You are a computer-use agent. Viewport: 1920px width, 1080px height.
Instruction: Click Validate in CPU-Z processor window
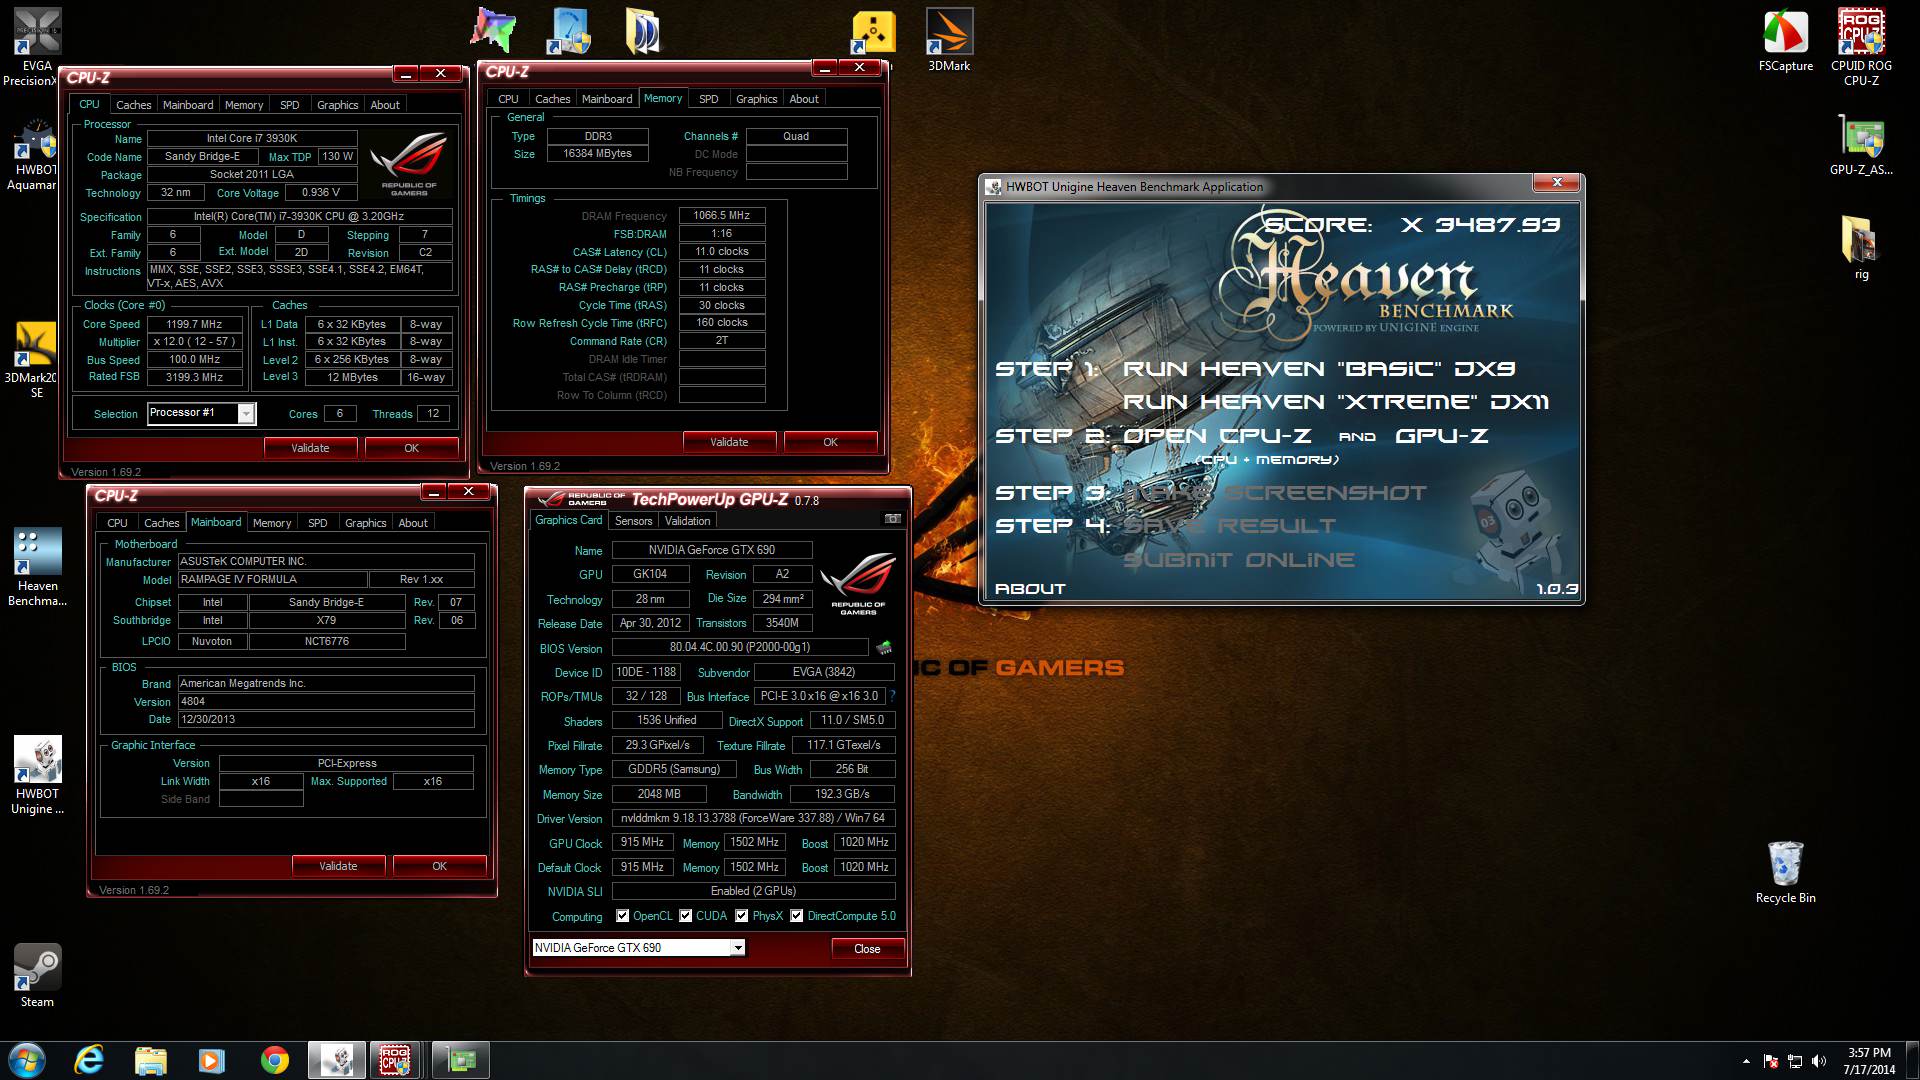pos(310,448)
